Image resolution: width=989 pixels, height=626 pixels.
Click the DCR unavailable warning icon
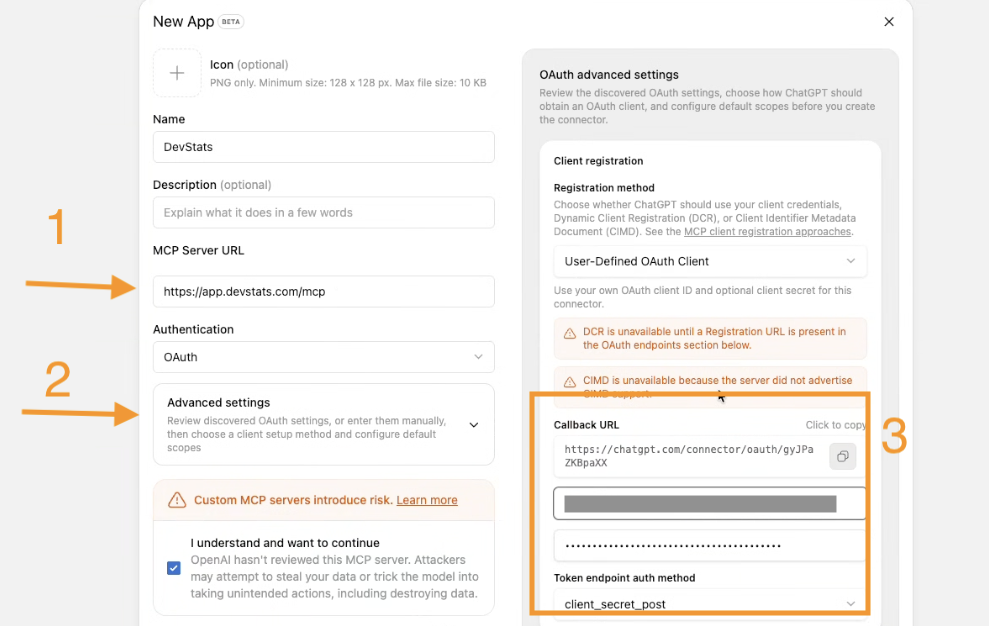[570, 333]
